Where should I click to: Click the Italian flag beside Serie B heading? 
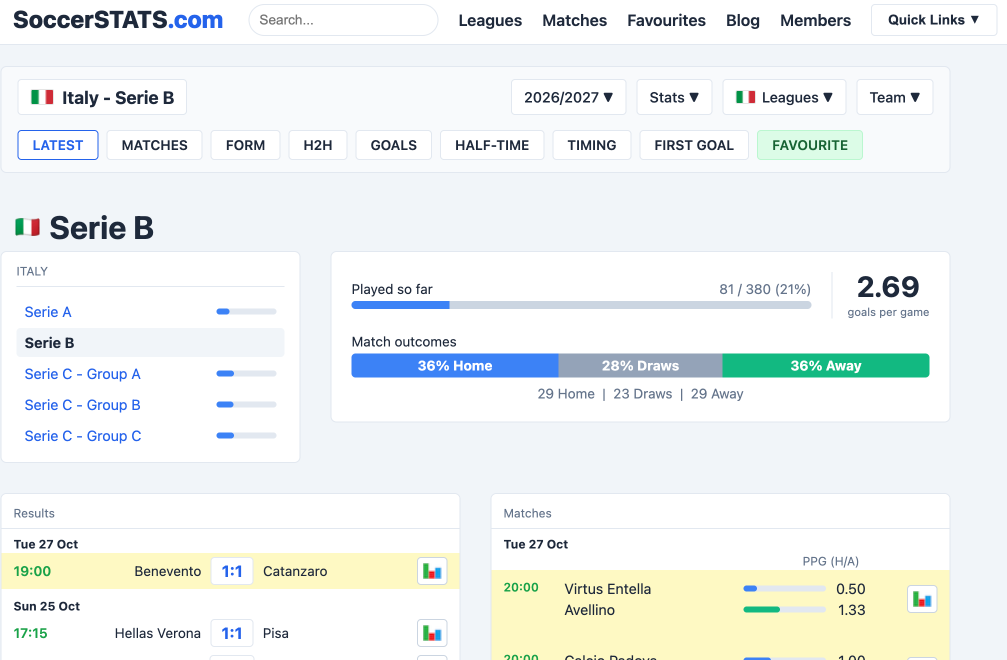coord(28,227)
